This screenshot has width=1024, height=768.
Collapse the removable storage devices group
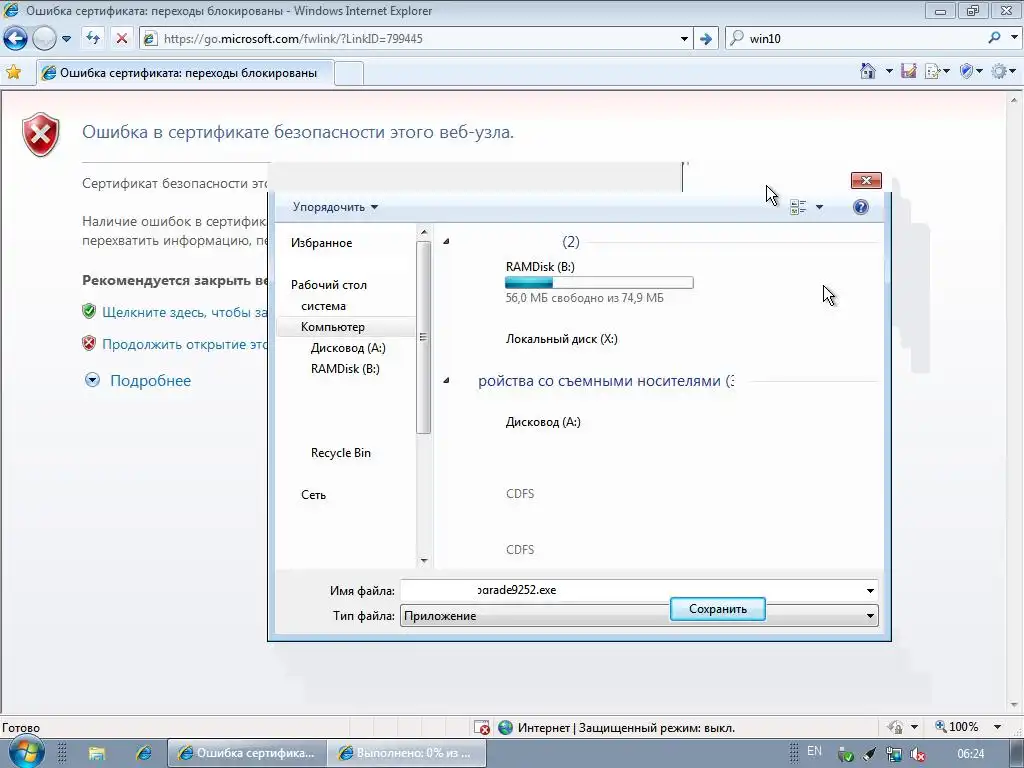click(x=447, y=380)
